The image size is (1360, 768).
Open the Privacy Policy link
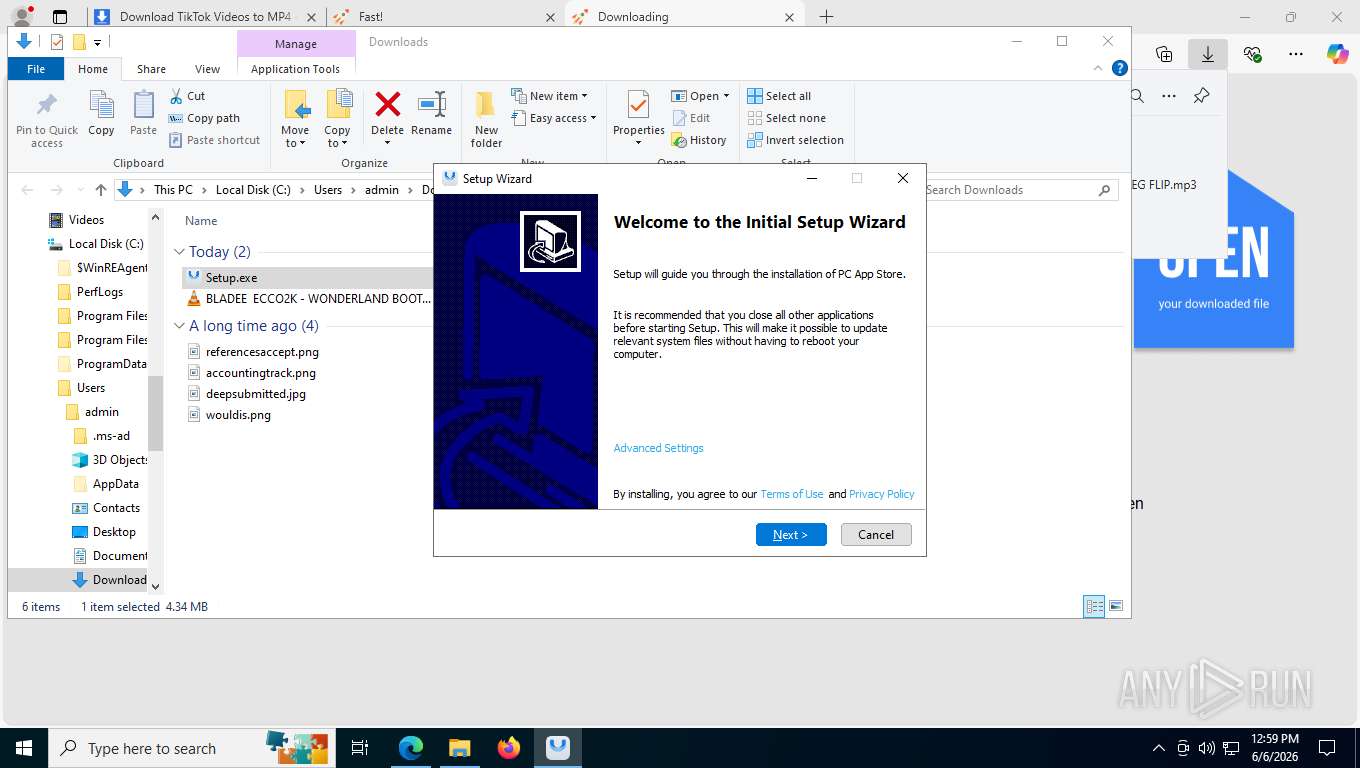882,494
